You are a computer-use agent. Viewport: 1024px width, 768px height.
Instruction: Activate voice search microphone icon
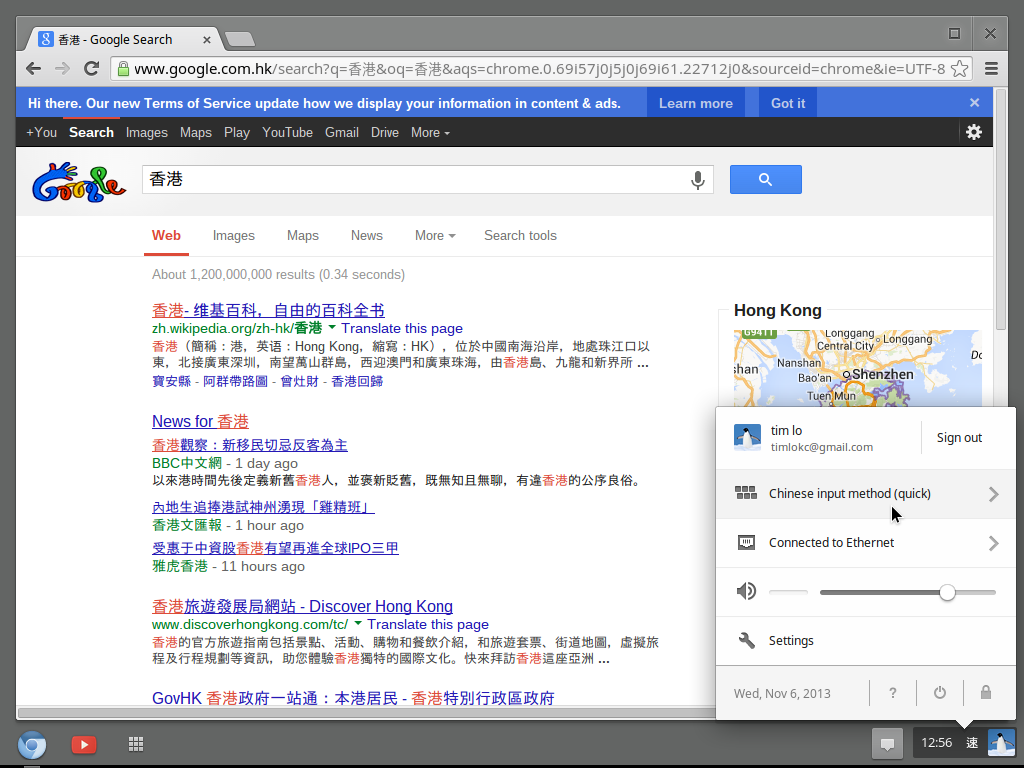coord(697,180)
